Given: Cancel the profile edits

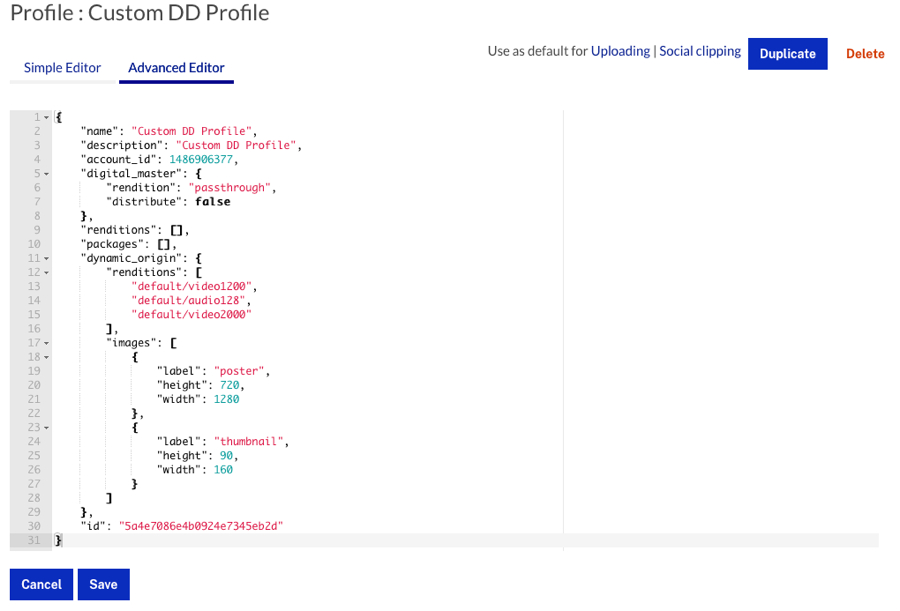Looking at the screenshot, I should [41, 585].
